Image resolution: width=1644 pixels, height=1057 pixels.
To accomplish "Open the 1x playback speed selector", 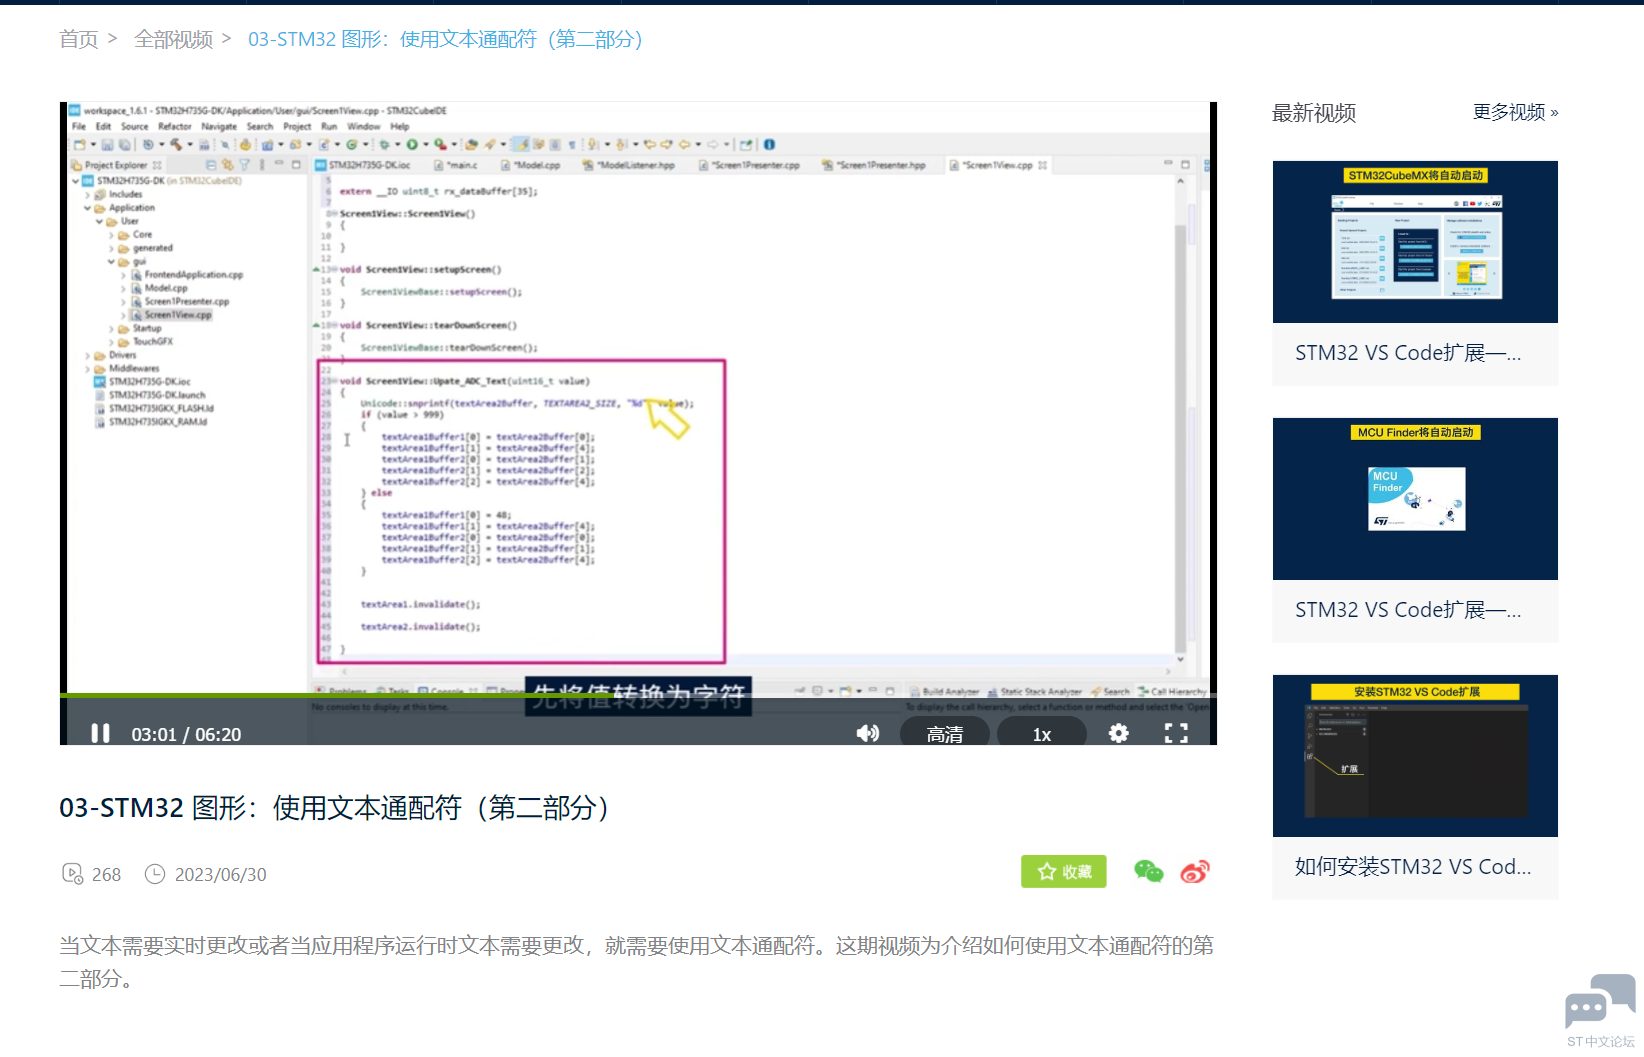I will 1041,733.
